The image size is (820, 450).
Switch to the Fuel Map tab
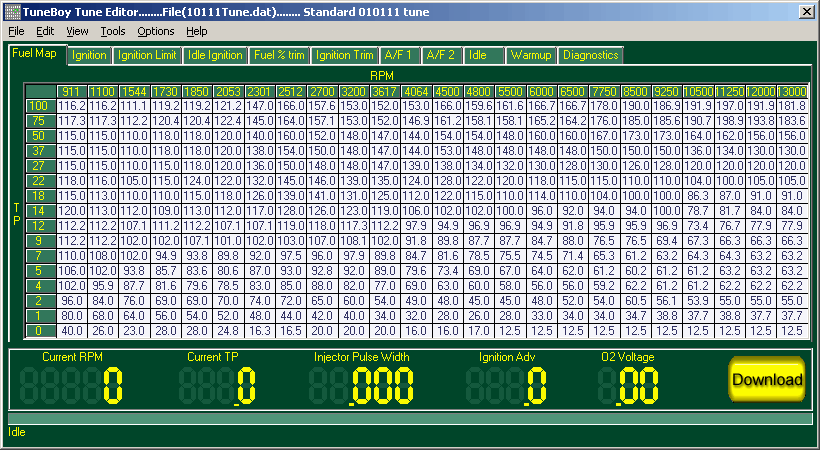click(x=35, y=54)
